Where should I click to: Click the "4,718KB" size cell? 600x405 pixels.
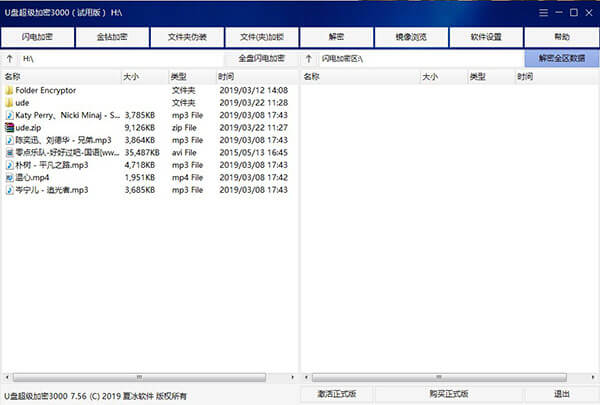coord(140,165)
